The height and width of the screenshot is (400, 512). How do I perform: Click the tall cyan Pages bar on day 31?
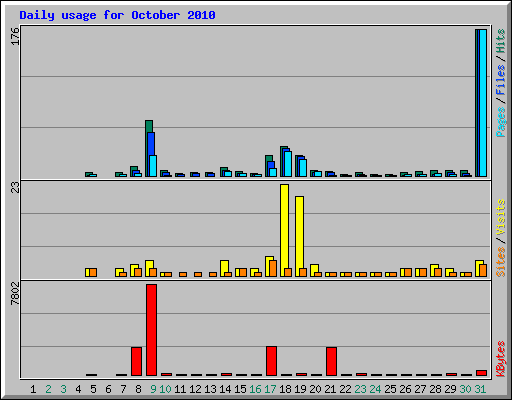[x=483, y=103]
